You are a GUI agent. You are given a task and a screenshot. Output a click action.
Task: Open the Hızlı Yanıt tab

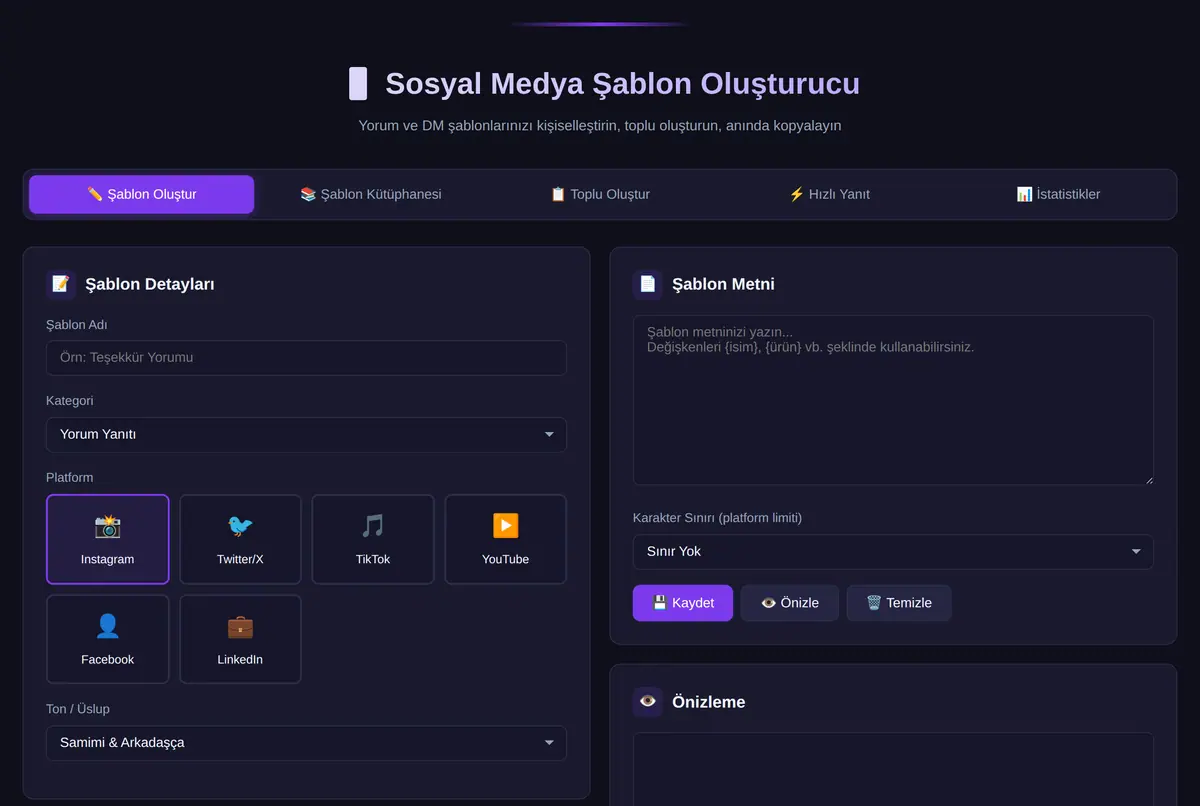pyautogui.click(x=829, y=194)
